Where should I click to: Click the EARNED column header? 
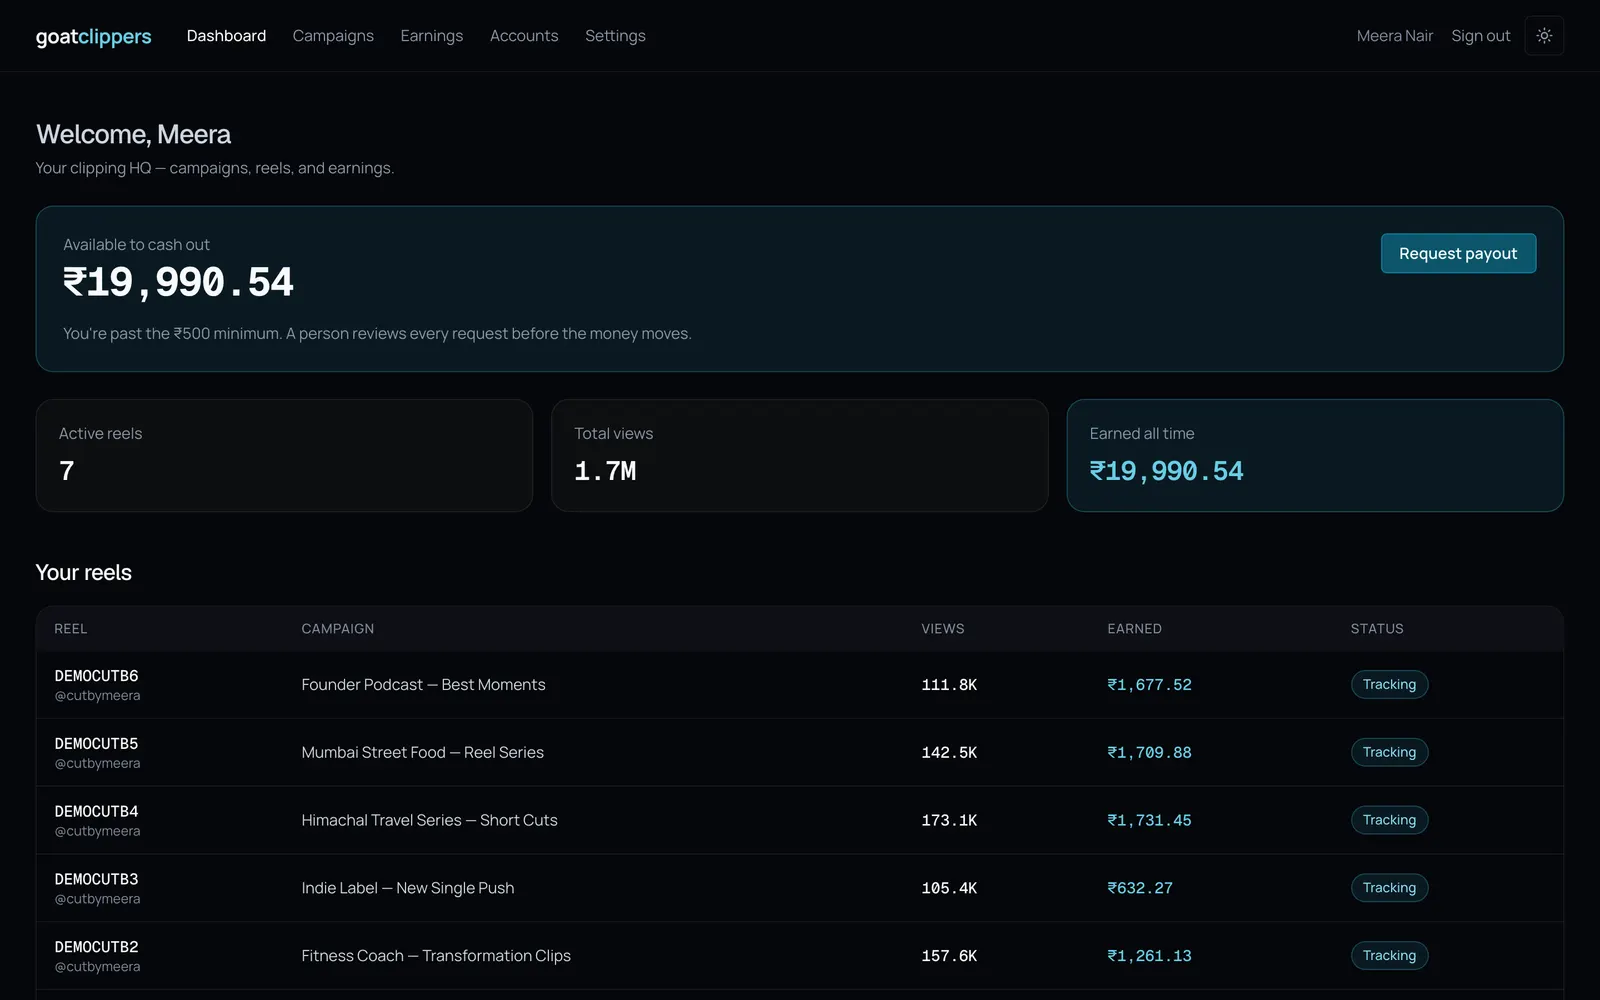pos(1134,629)
